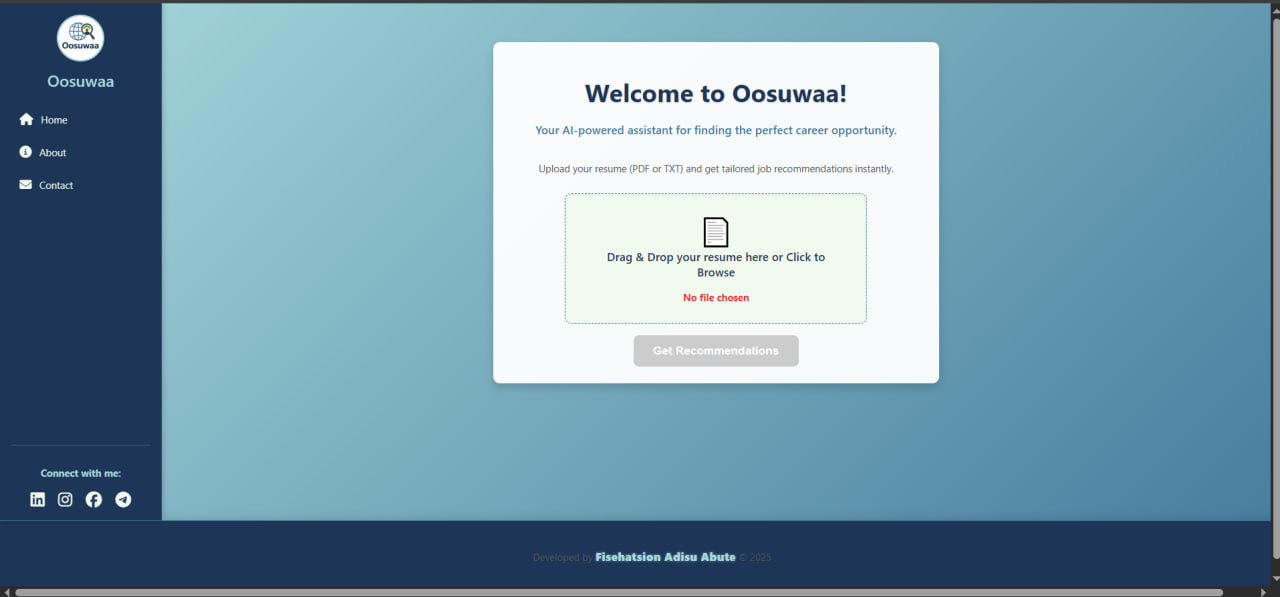
Task: Click the Oosuwaa globe logo
Action: click(80, 37)
